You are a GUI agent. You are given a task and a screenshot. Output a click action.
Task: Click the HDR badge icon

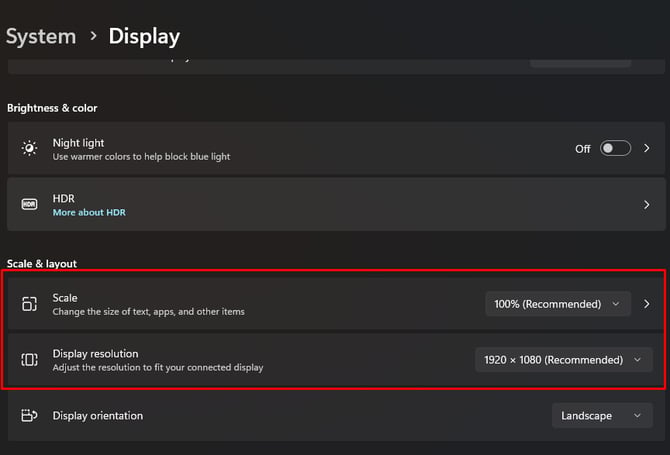(x=29, y=204)
